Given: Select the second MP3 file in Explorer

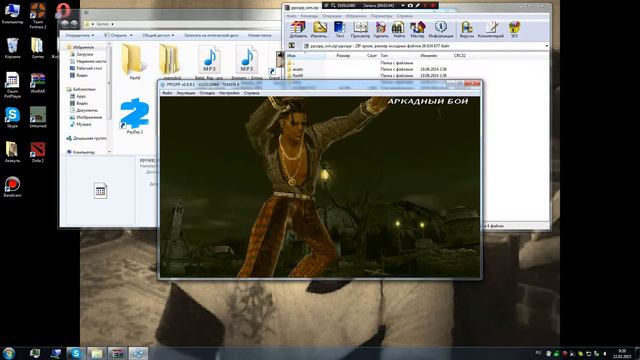Looking at the screenshot, I should coord(247,61).
